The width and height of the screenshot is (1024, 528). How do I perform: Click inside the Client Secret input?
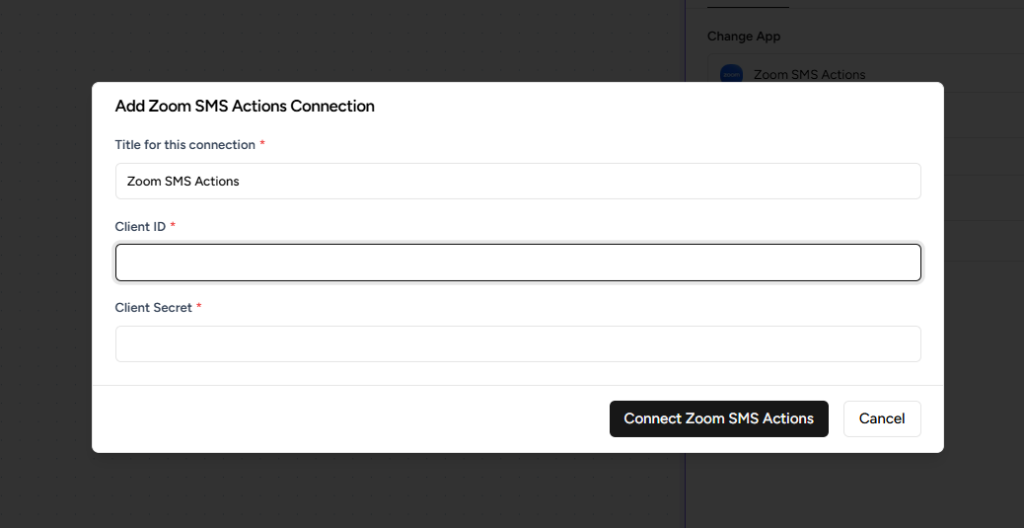pyautogui.click(x=518, y=344)
